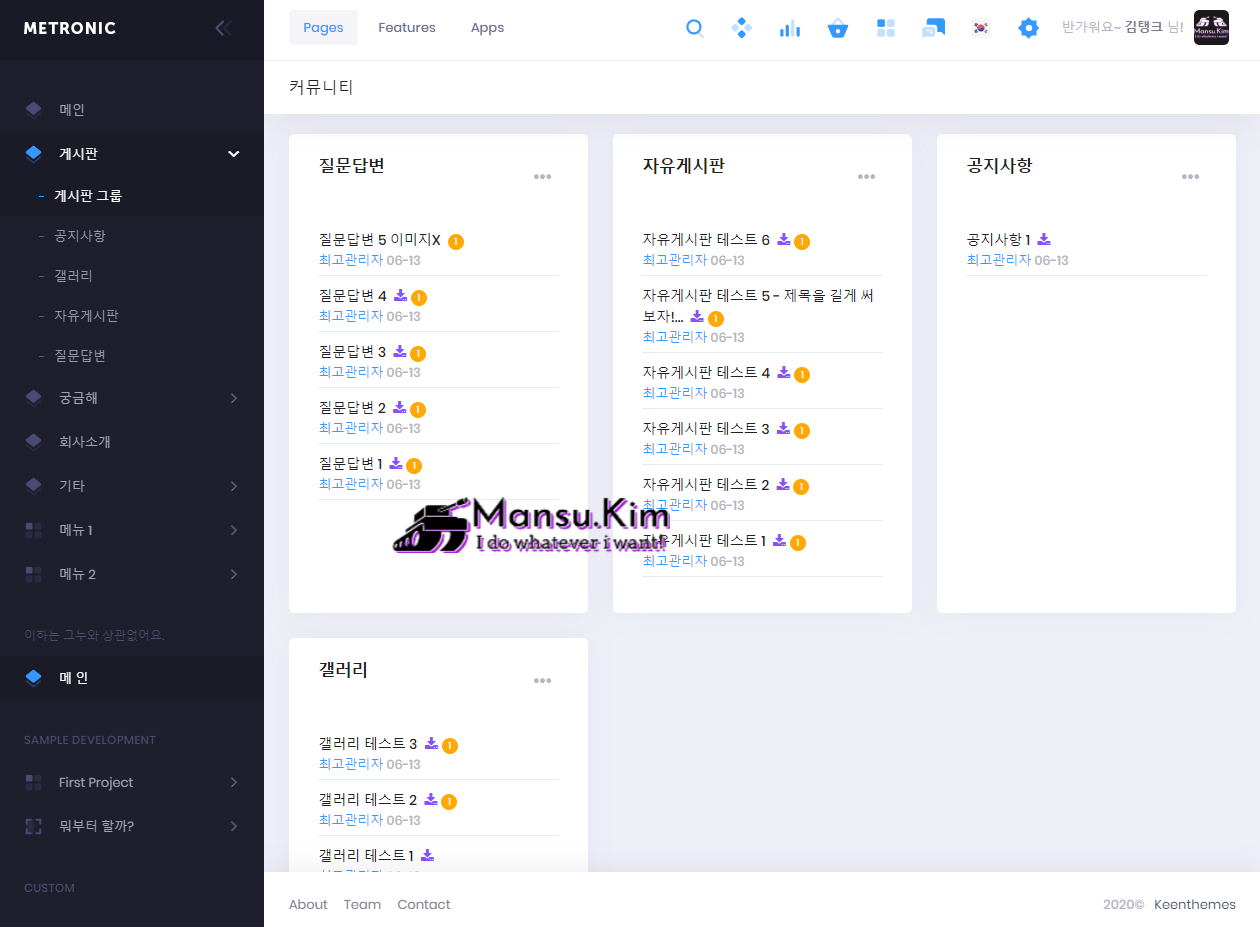This screenshot has height=927, width=1260.
Task: Click the diamond-shaped notifications icon in header
Action: coord(741,28)
